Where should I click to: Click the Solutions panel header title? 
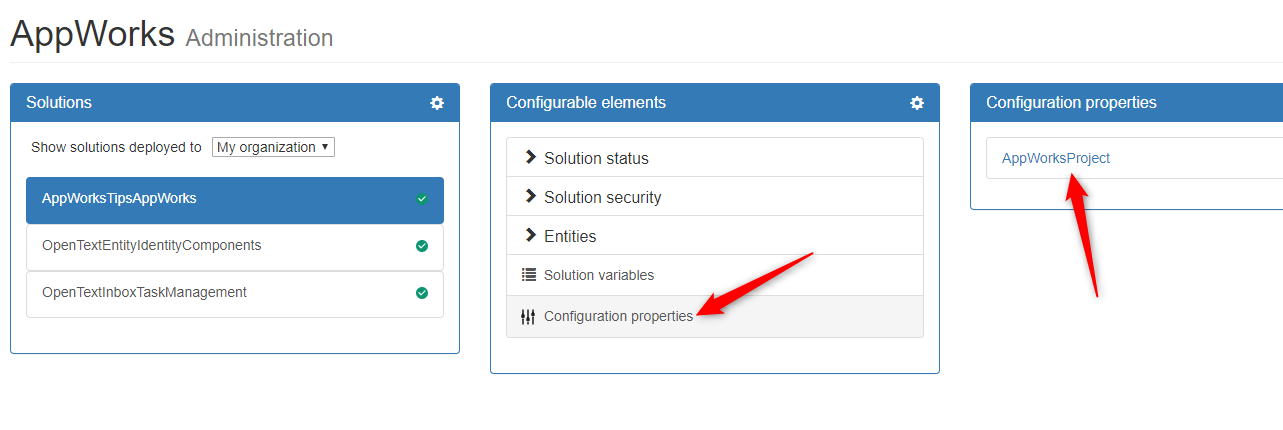tap(59, 102)
